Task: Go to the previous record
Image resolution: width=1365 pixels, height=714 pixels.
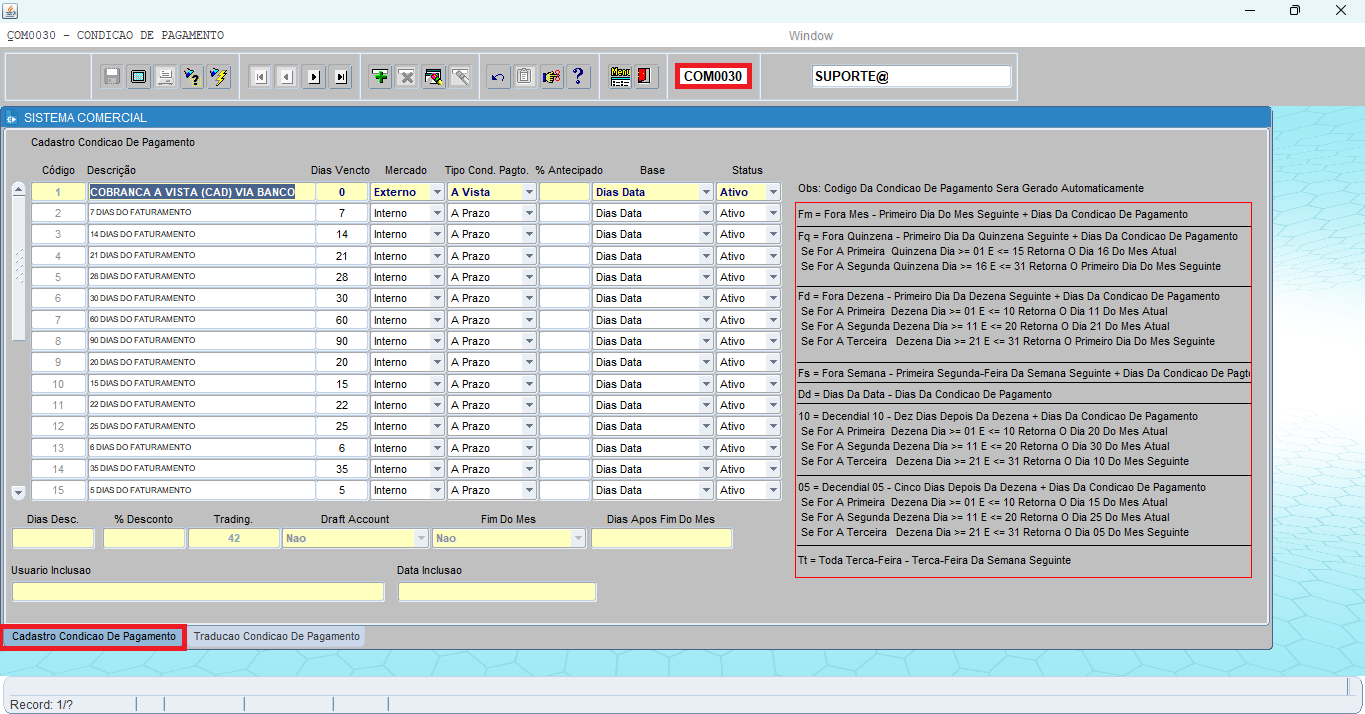Action: click(x=287, y=76)
